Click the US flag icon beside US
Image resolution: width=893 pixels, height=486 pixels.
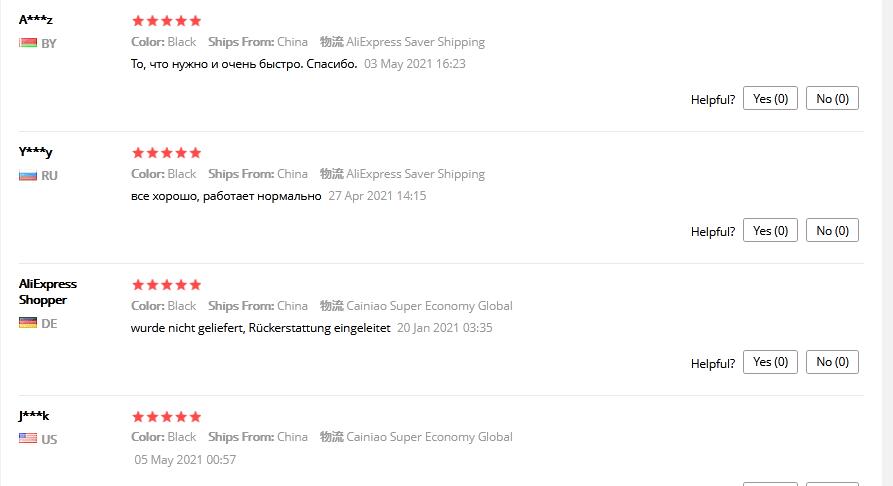coord(28,438)
